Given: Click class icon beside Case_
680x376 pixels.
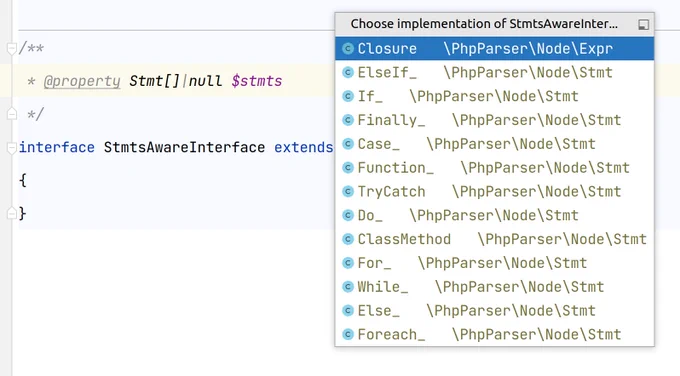Looking at the screenshot, I should click(x=348, y=144).
